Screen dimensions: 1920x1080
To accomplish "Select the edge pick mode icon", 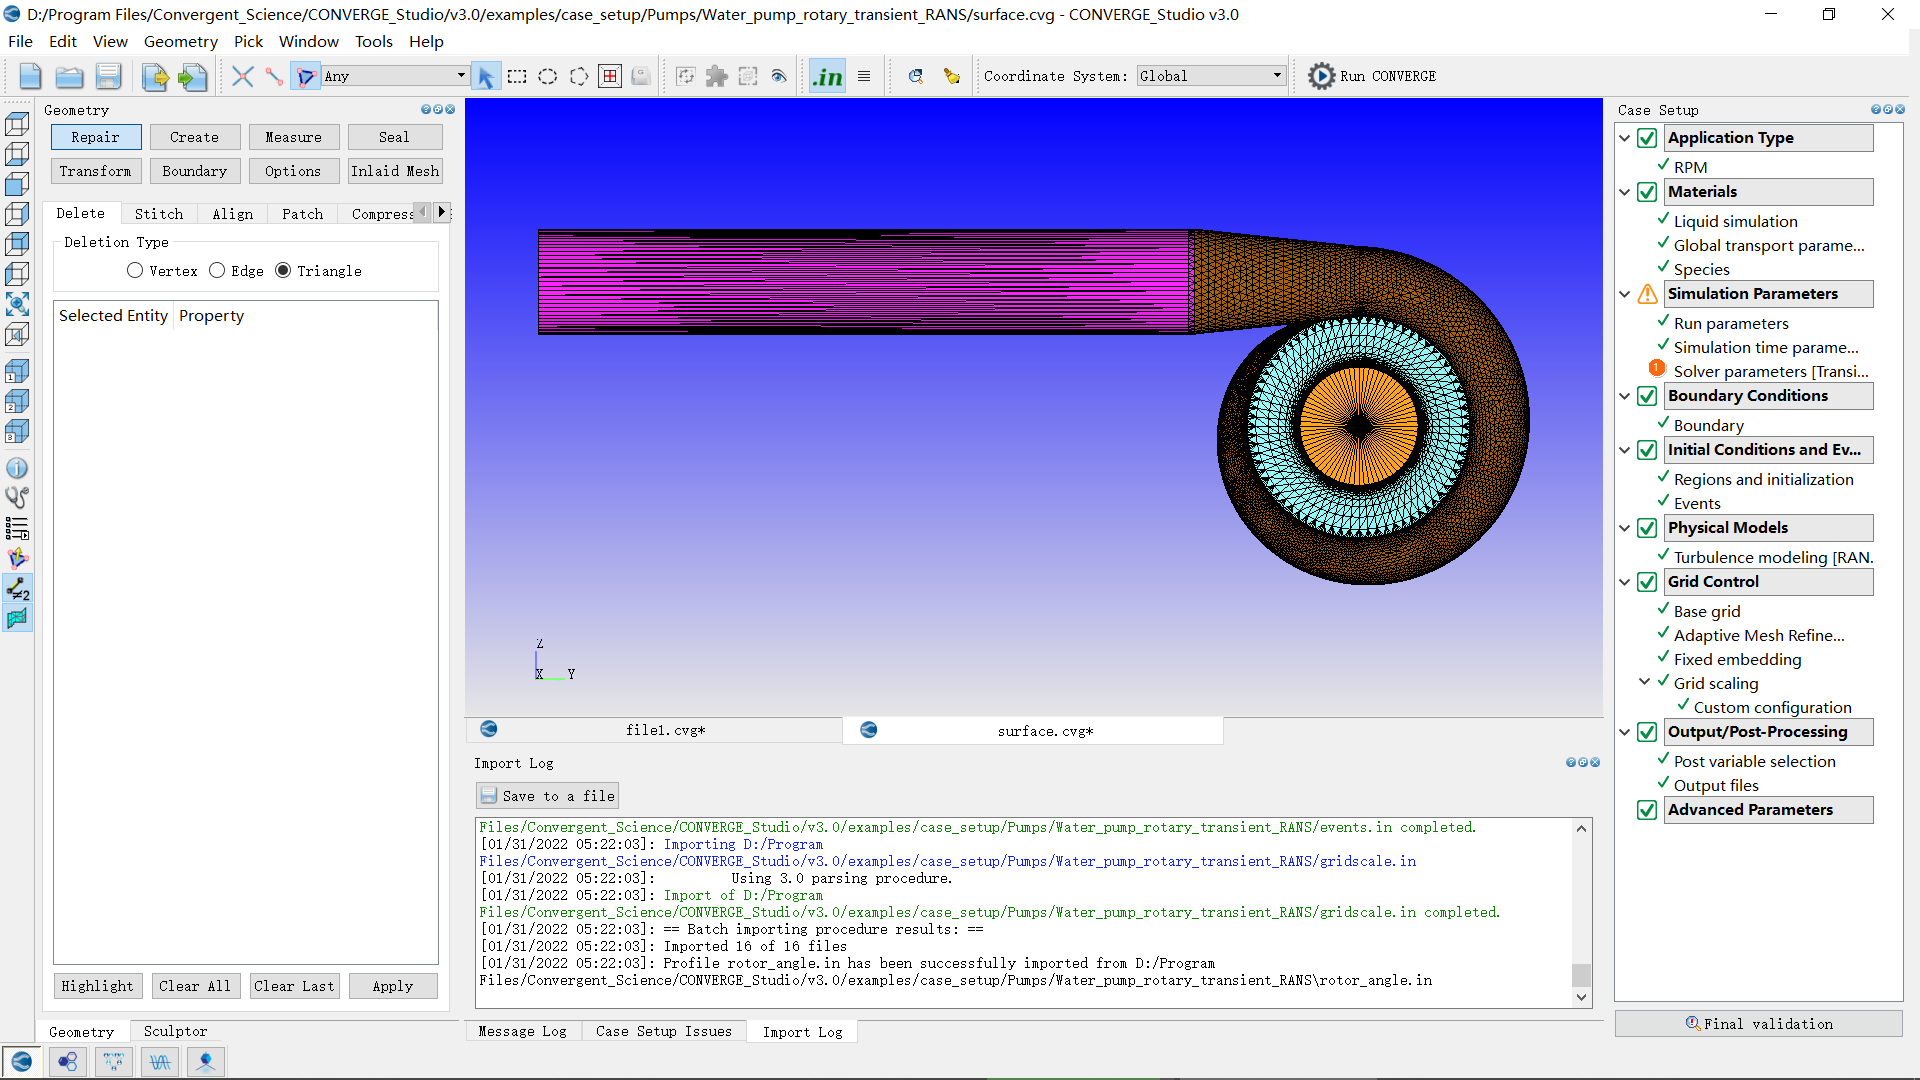I will (274, 76).
